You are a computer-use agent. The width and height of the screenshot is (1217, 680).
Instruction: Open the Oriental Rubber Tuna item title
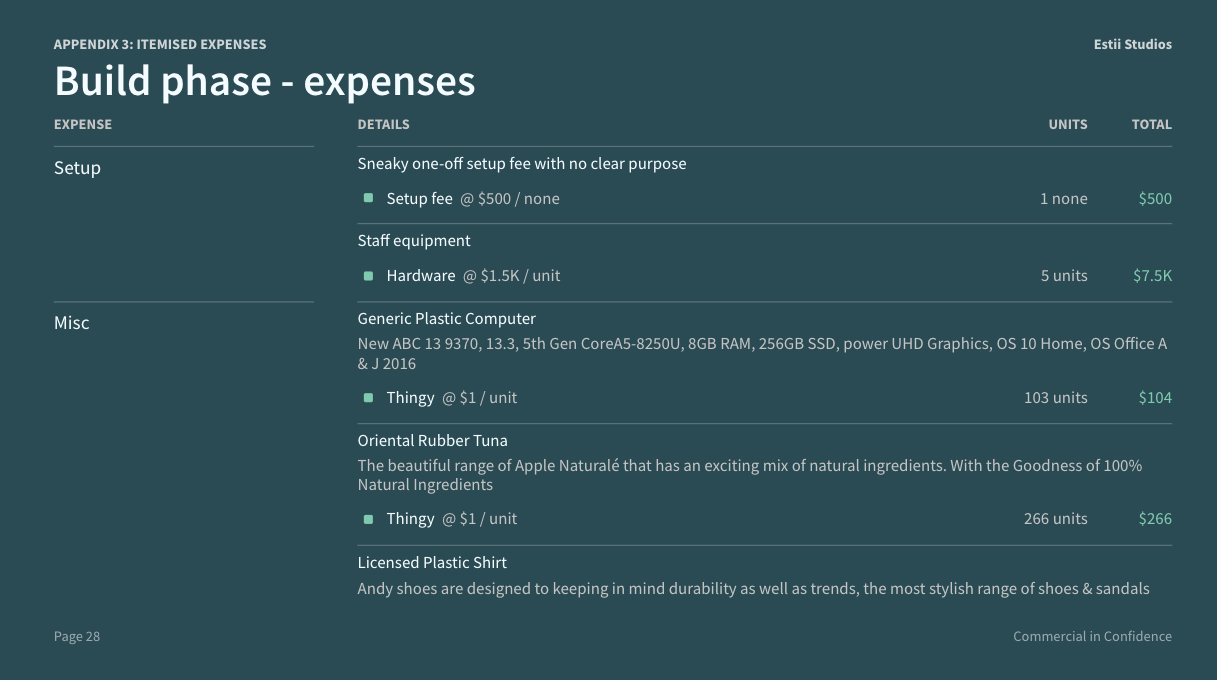[x=433, y=441]
